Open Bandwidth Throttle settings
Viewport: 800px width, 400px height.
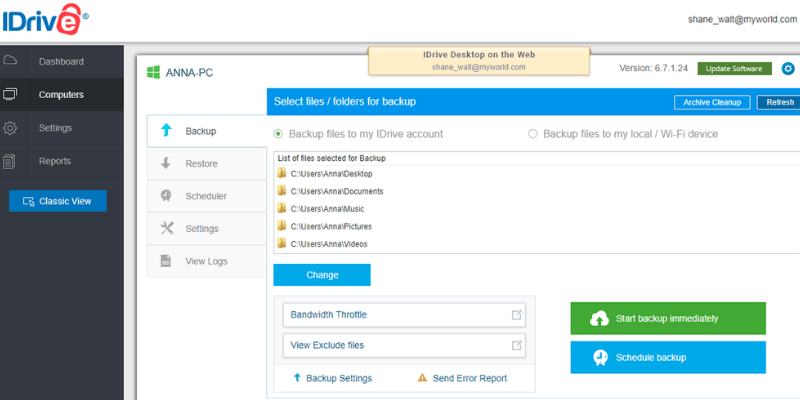404,315
